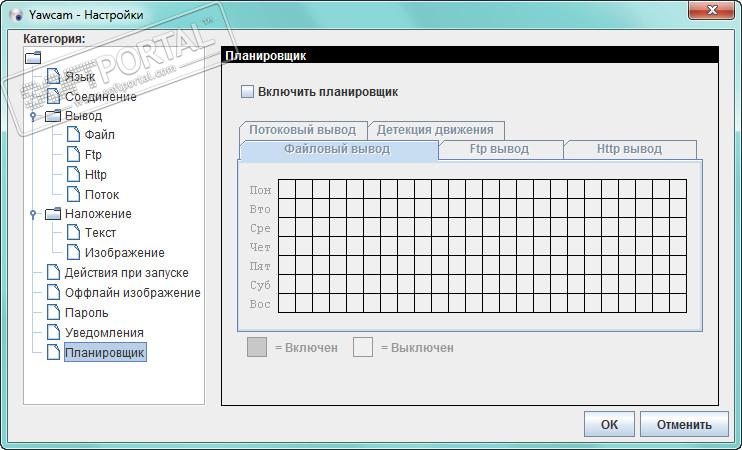
Task: Collapse the Вывод tree node handle
Action: 33,116
